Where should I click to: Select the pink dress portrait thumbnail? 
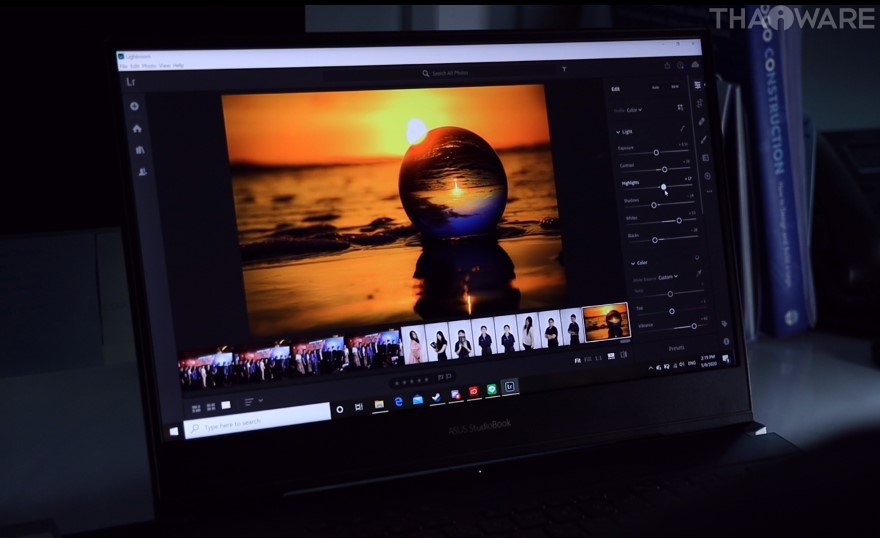coord(414,345)
